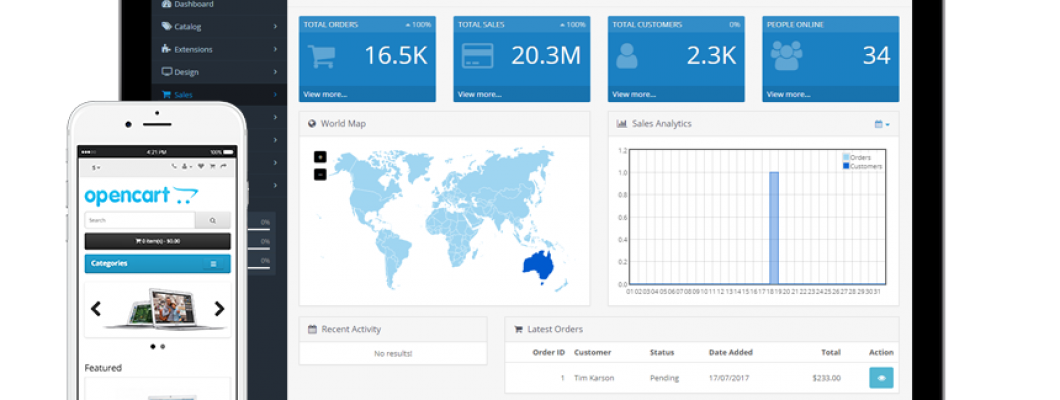Expand the Extensions sidebar menu
The image size is (1060, 400).
click(x=220, y=49)
